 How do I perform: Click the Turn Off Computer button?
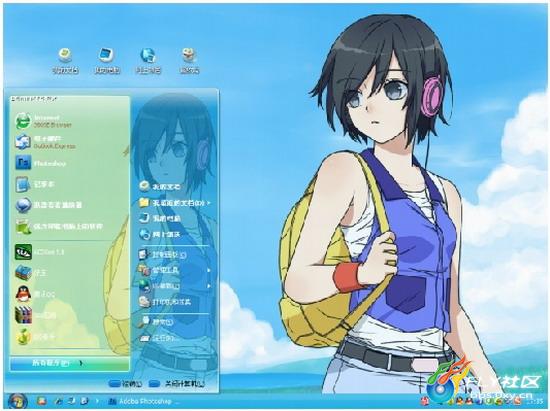tap(176, 384)
